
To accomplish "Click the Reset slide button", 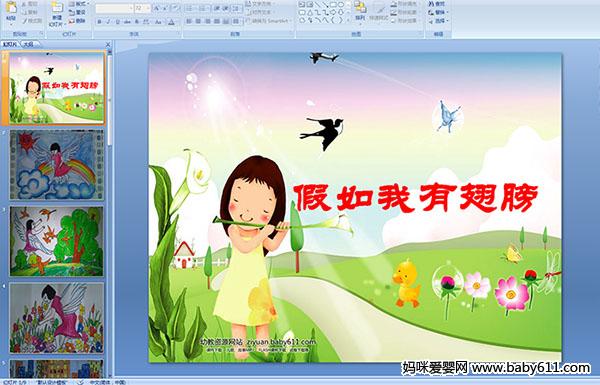I will (x=77, y=12).
